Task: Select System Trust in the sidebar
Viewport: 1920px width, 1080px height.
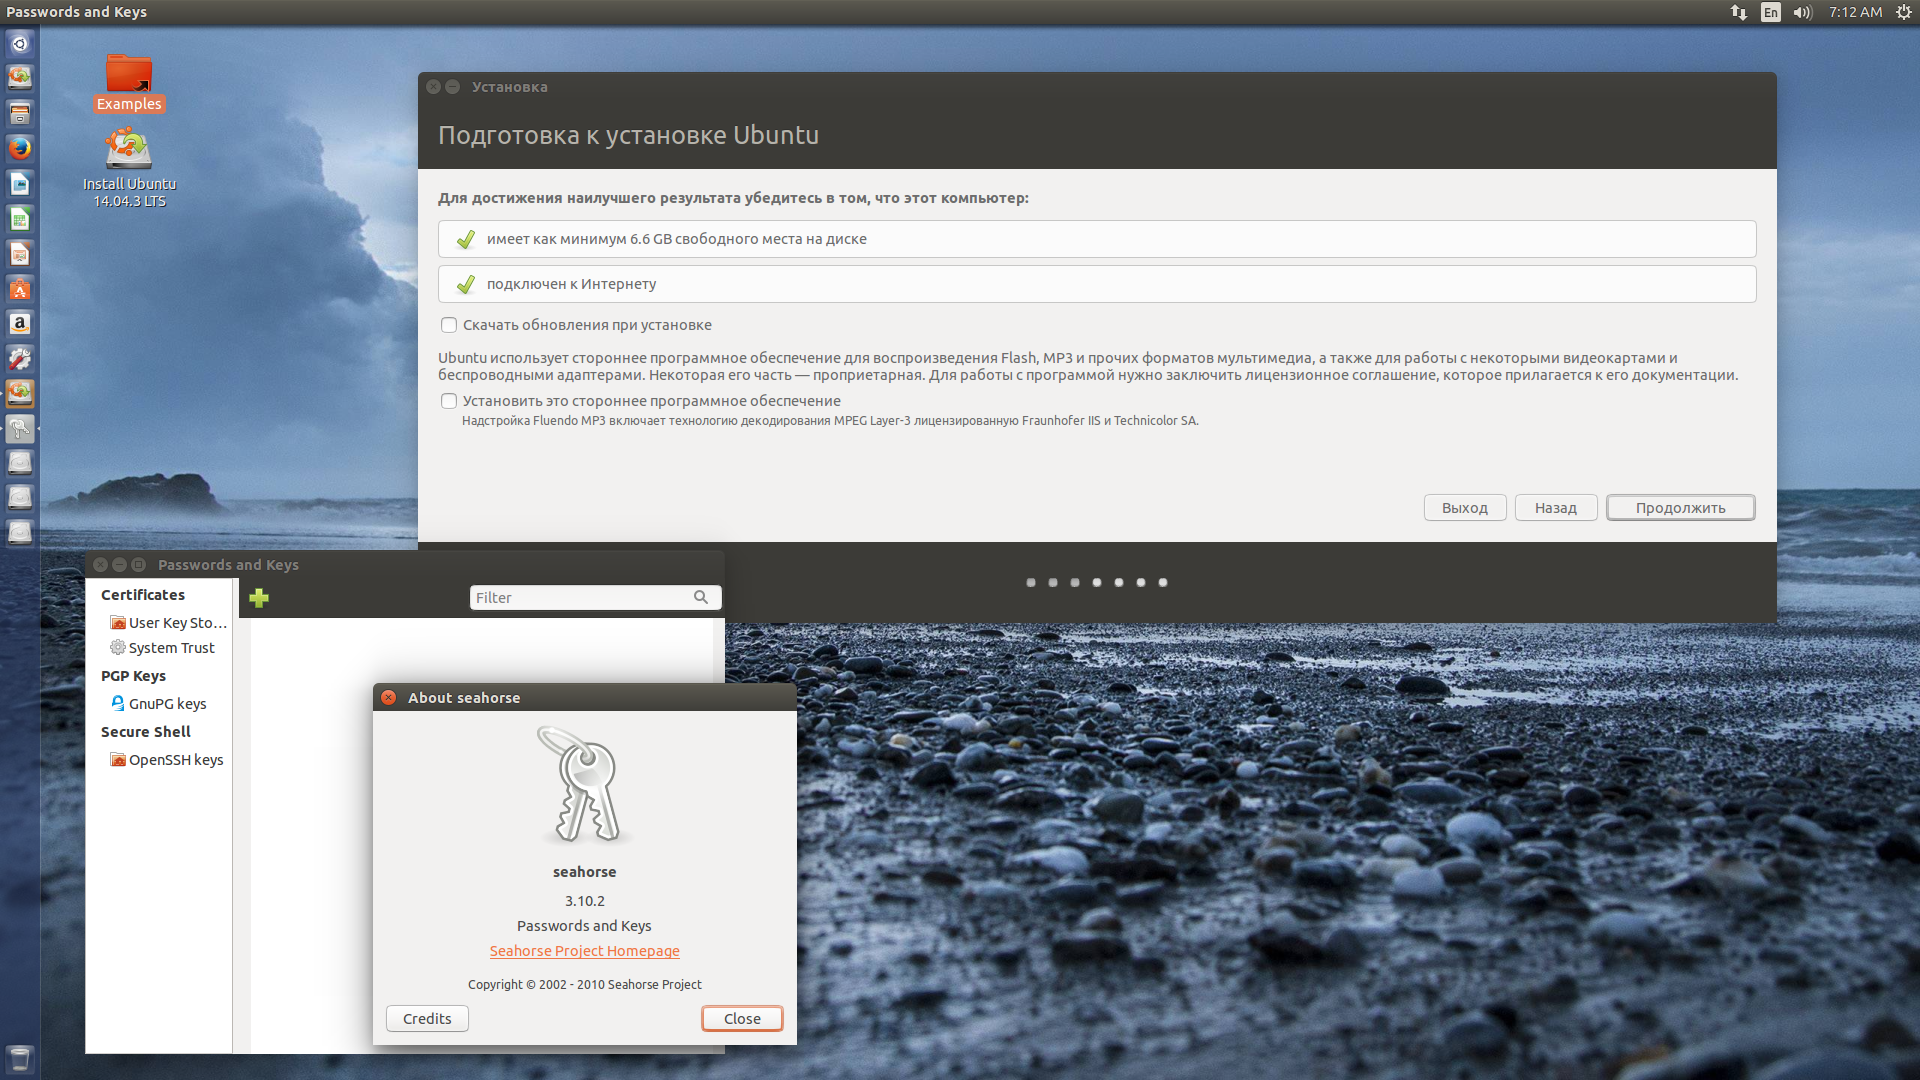Action: (x=162, y=648)
